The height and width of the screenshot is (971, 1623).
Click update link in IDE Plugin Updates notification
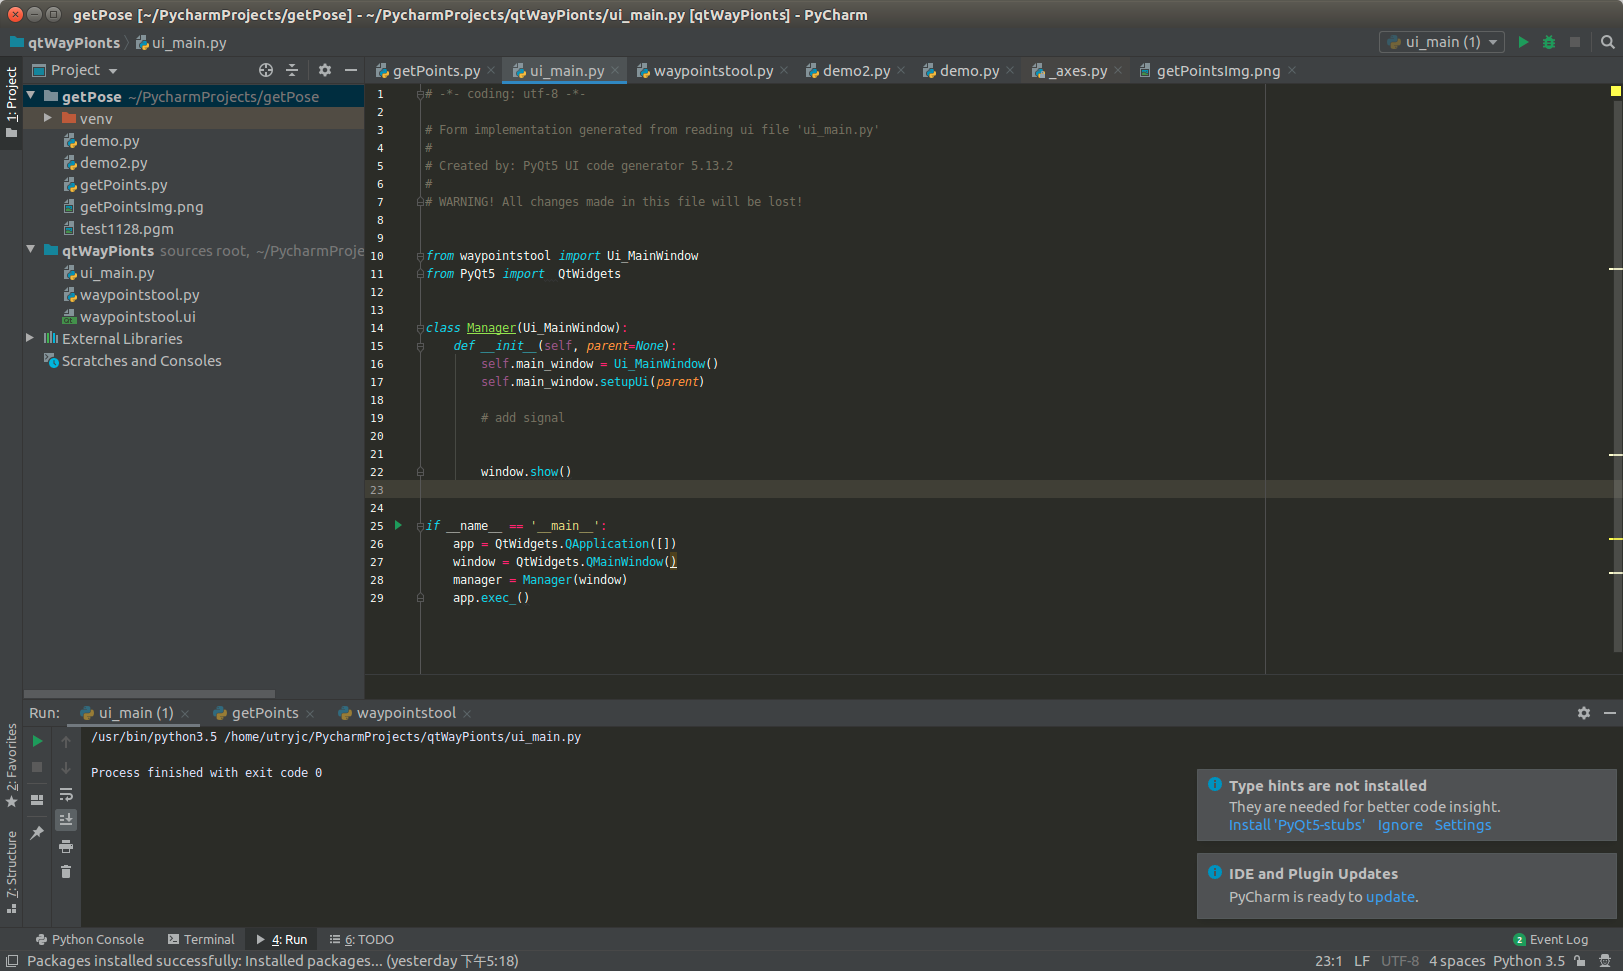tap(1391, 897)
